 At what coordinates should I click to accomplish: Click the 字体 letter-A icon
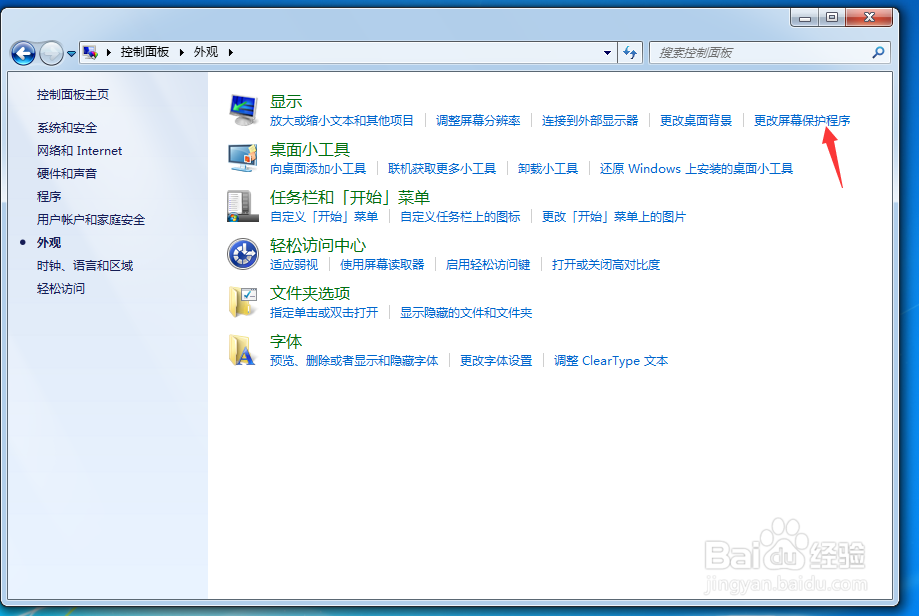pos(241,351)
